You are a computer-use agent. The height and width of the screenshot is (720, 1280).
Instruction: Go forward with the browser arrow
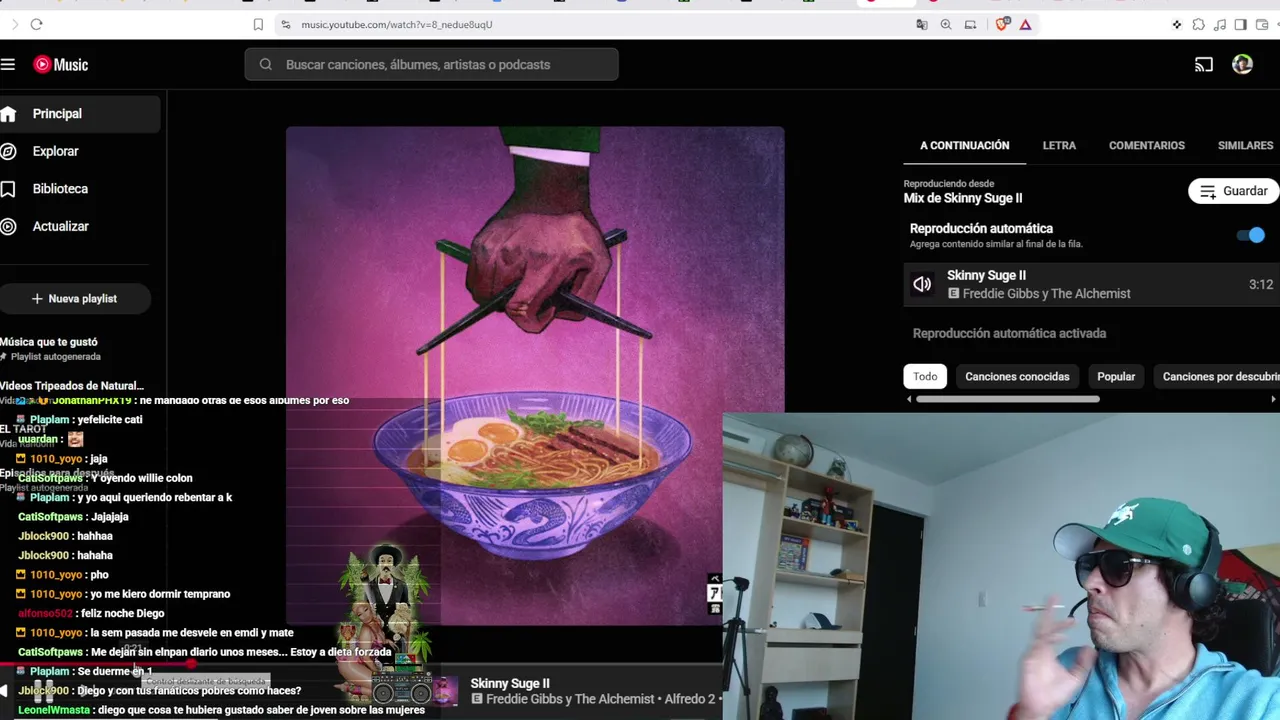(x=14, y=24)
